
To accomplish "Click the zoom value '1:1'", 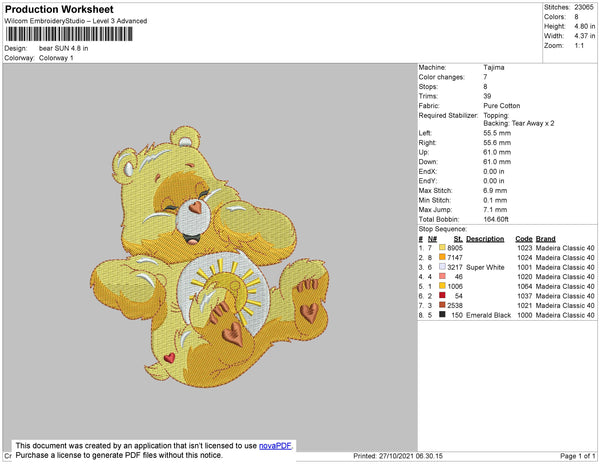I will [579, 46].
